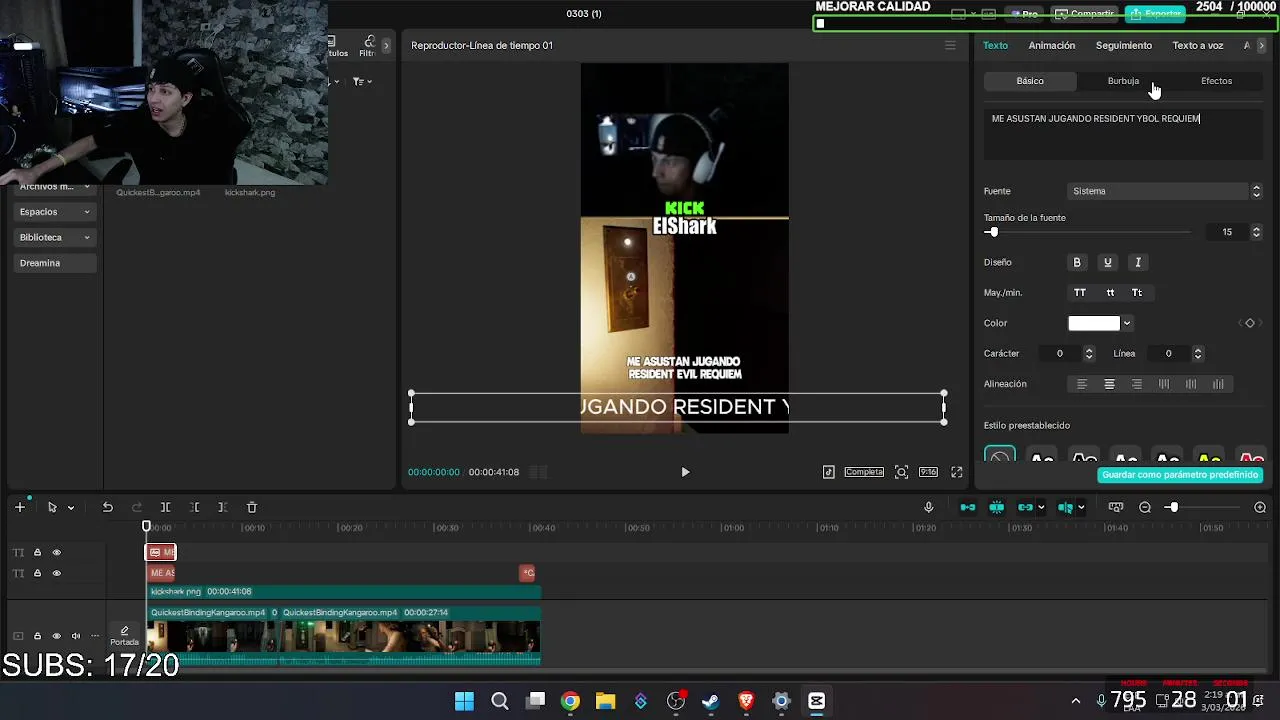Toggle auto snapping icon
Viewport: 1280px width, 720px height.
(997, 507)
